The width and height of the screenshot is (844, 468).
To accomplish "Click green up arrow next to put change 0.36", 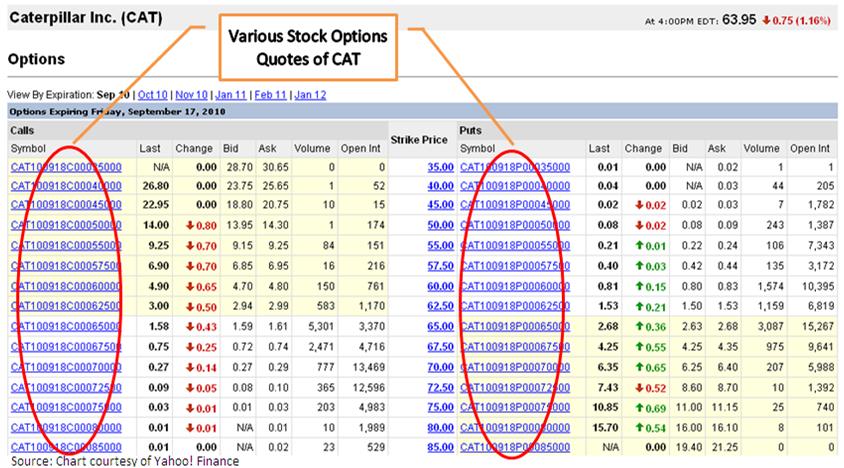I will (641, 326).
